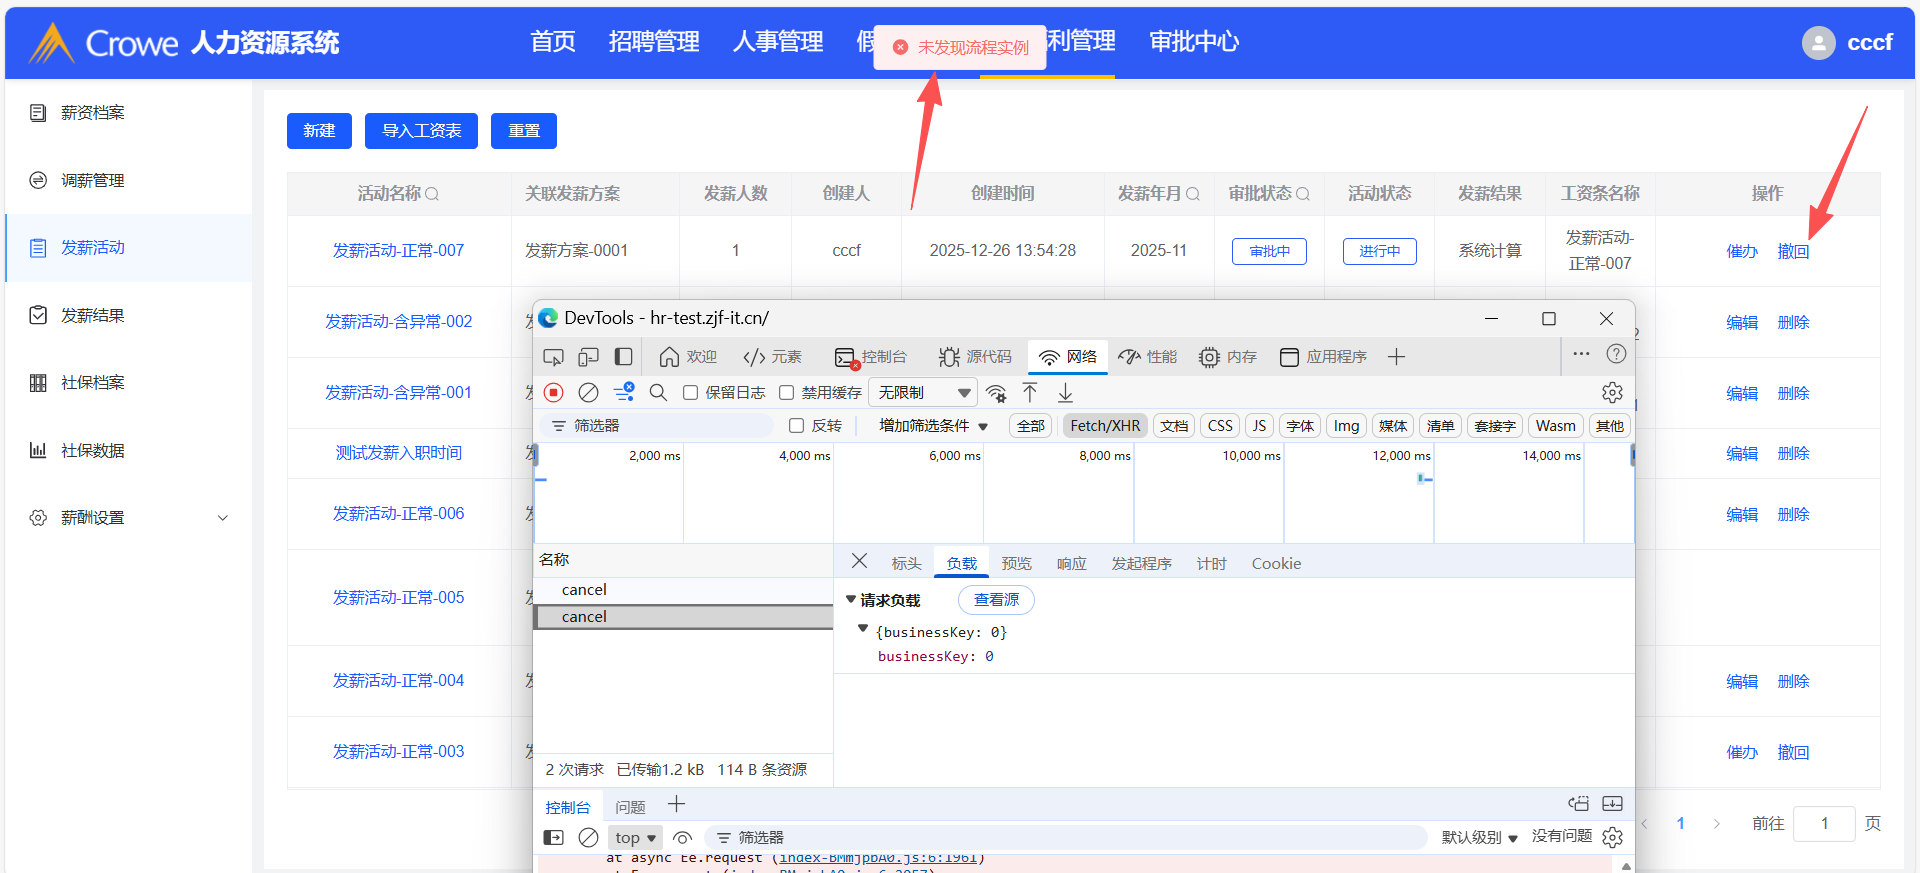Click the console scrollbar up arrow
Viewport: 1920px width, 873px height.
(x=1626, y=865)
